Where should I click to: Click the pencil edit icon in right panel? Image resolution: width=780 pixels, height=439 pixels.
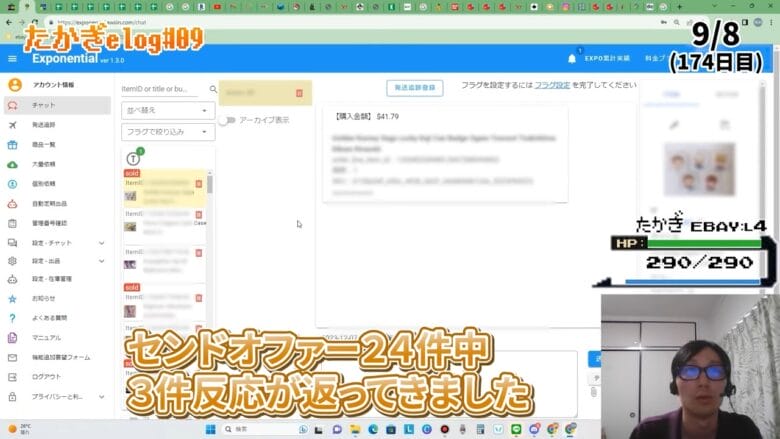(x=674, y=125)
